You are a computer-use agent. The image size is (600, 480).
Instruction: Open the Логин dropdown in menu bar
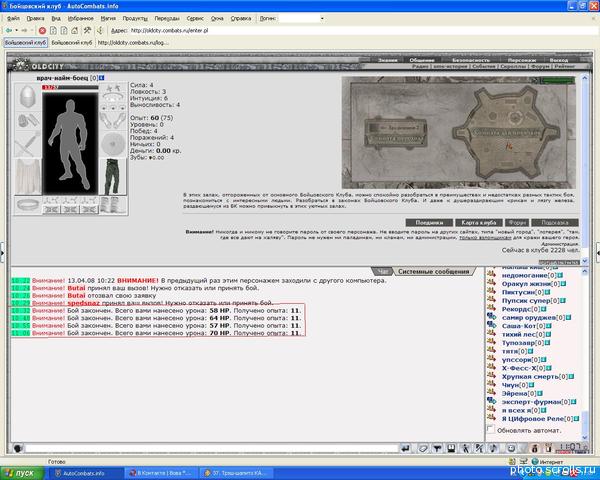(x=322, y=18)
